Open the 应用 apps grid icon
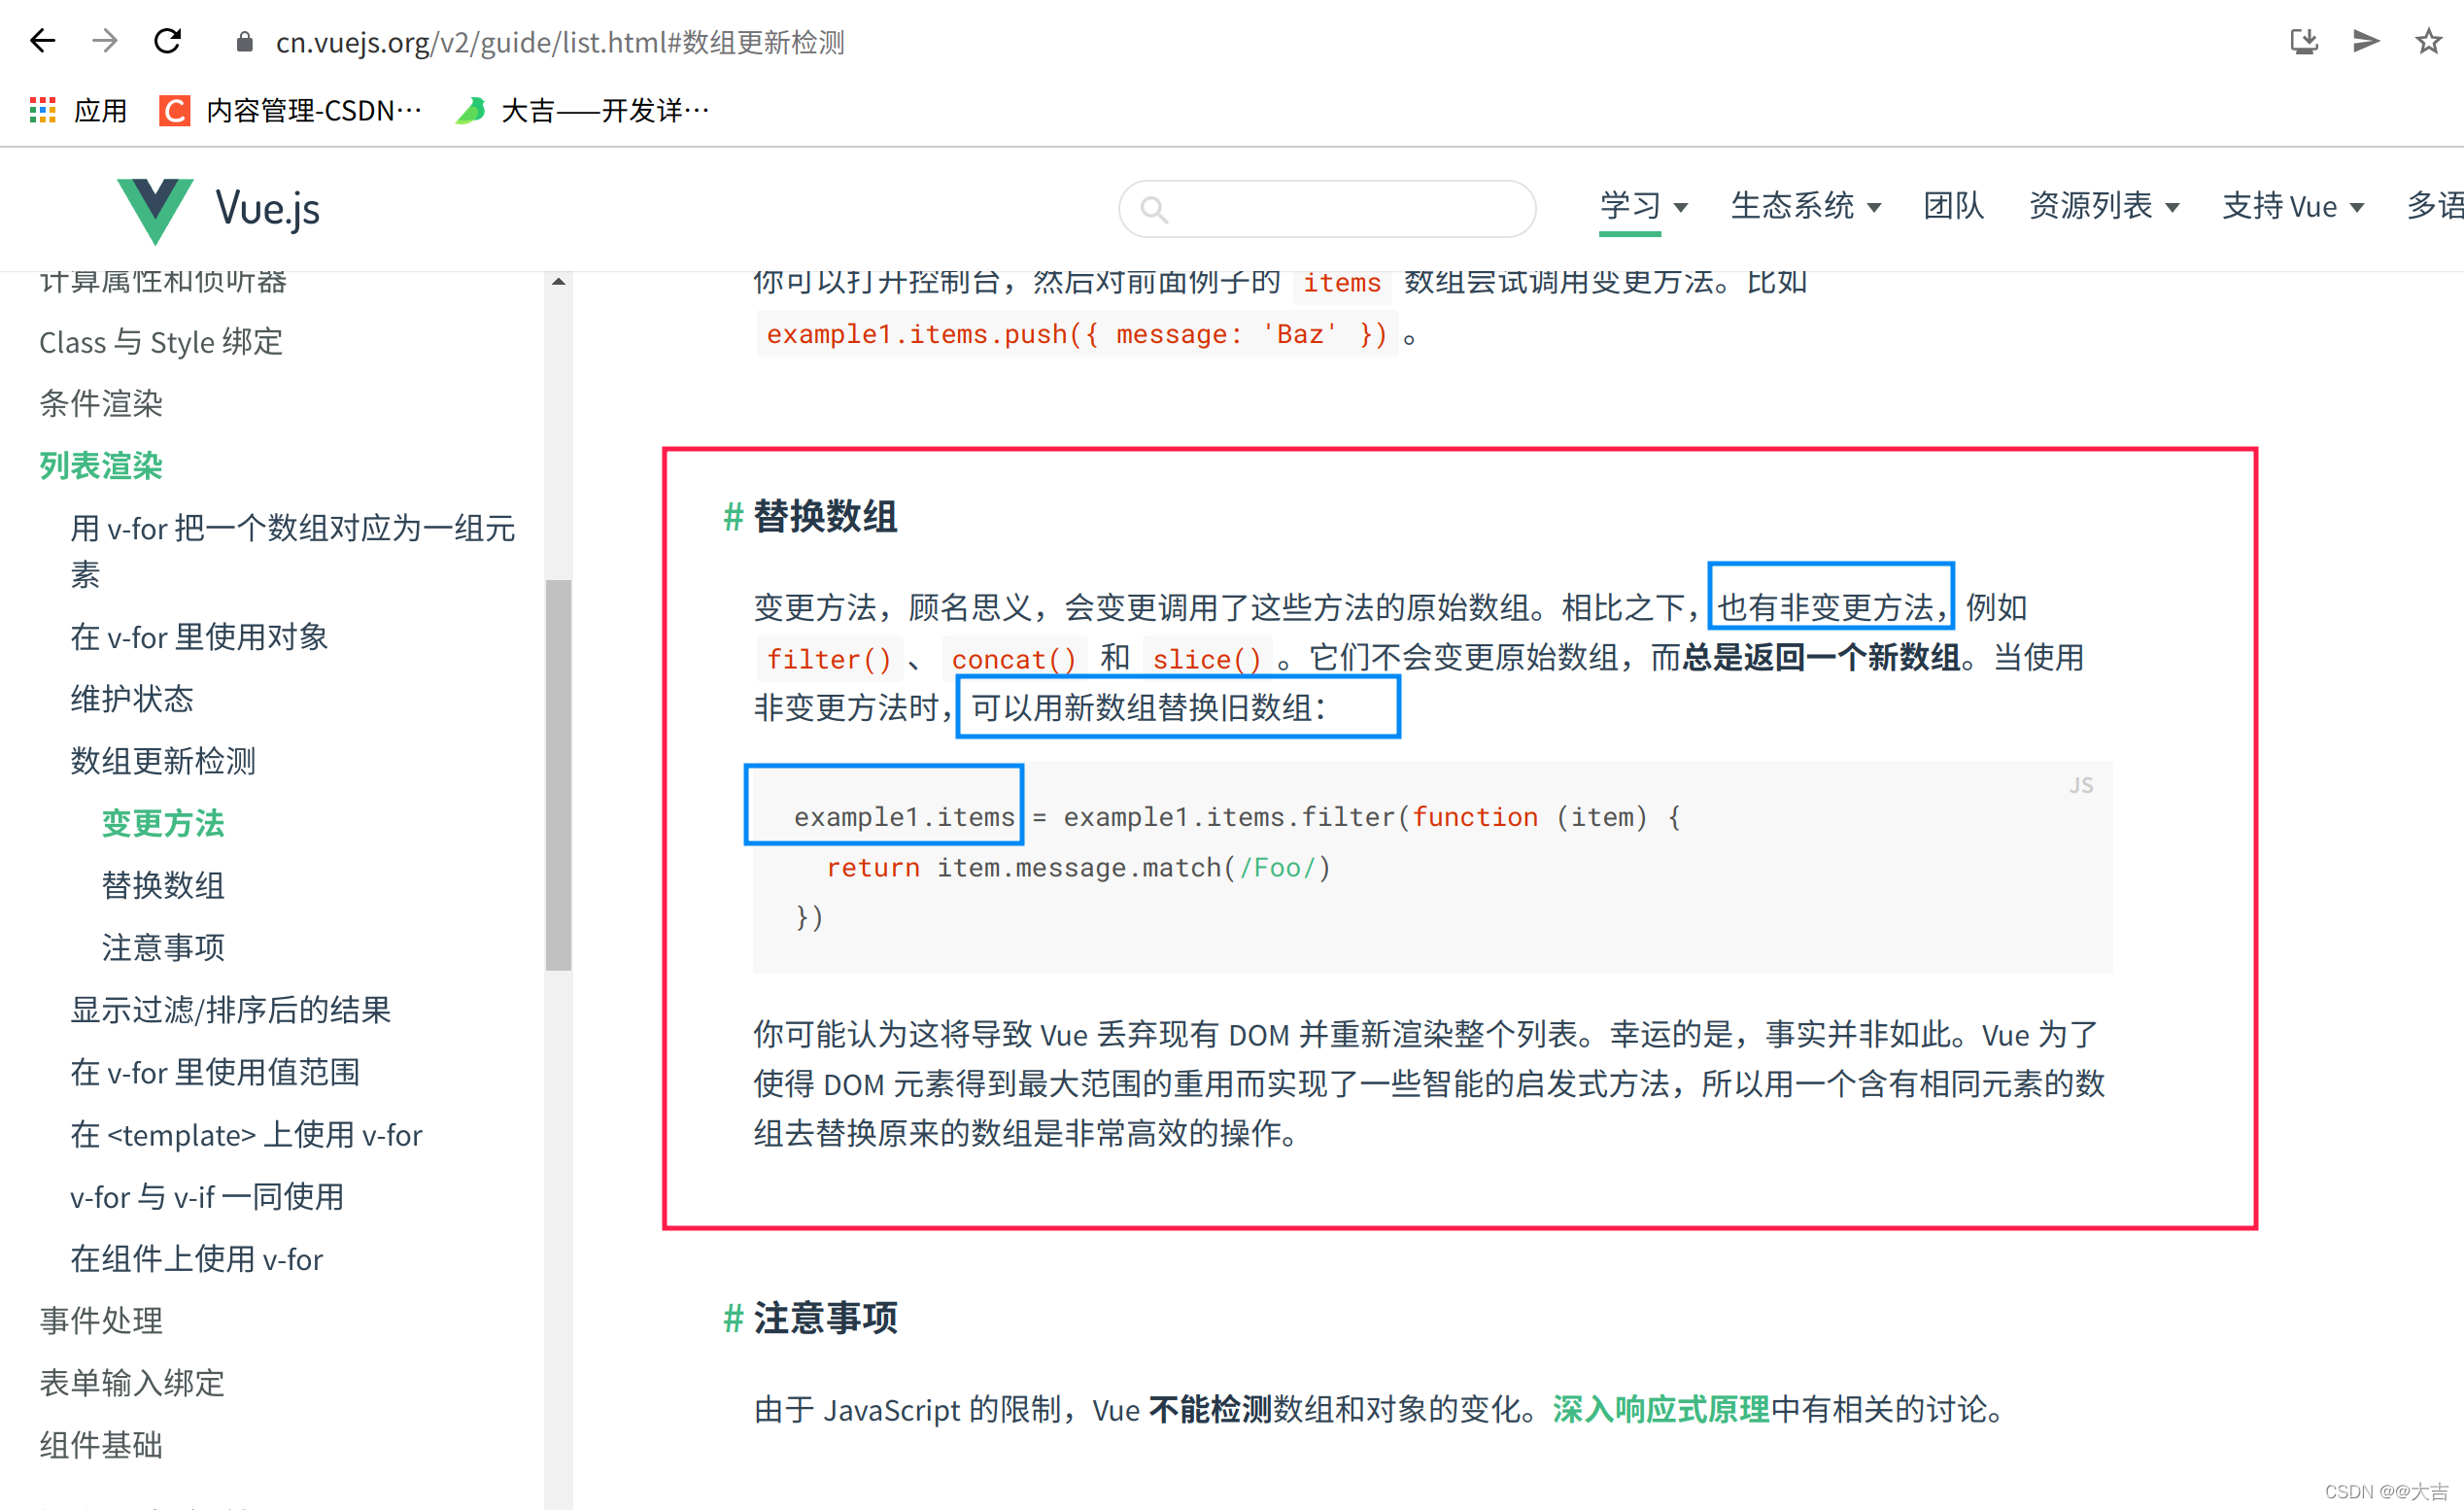 coord(42,110)
